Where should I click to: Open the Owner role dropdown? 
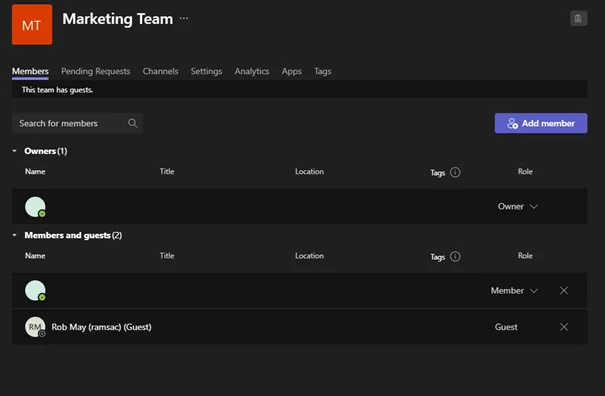(x=517, y=206)
